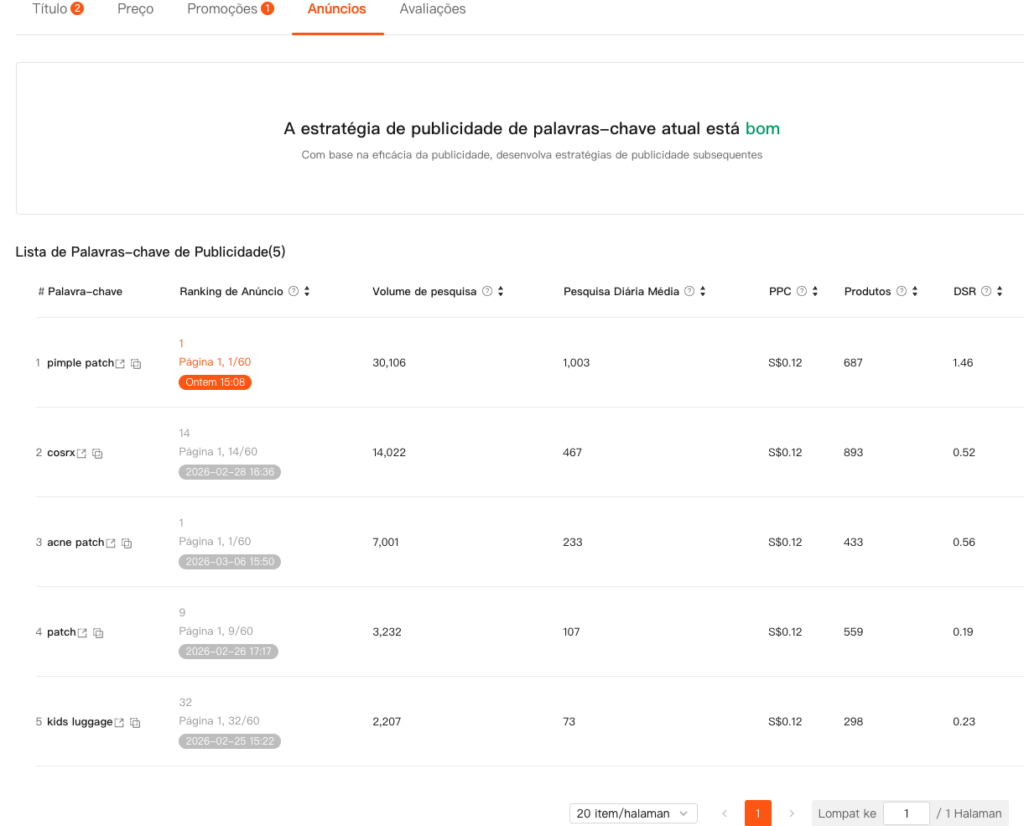Click help icon next to PPC
1024x826 pixels.
coord(802,291)
